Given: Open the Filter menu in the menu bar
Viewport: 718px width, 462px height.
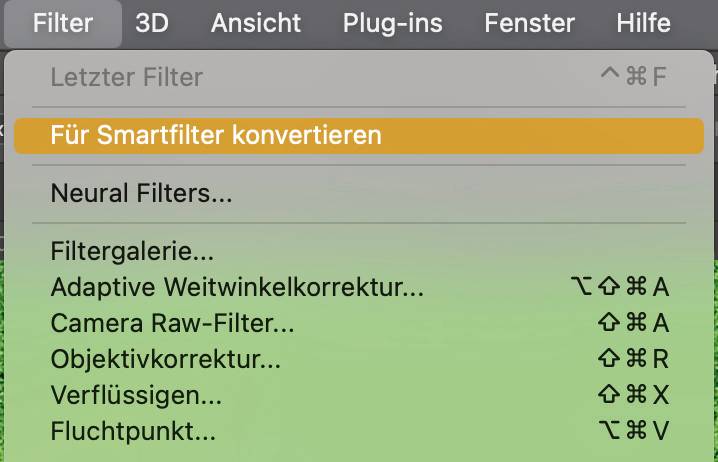Looking at the screenshot, I should pos(63,23).
